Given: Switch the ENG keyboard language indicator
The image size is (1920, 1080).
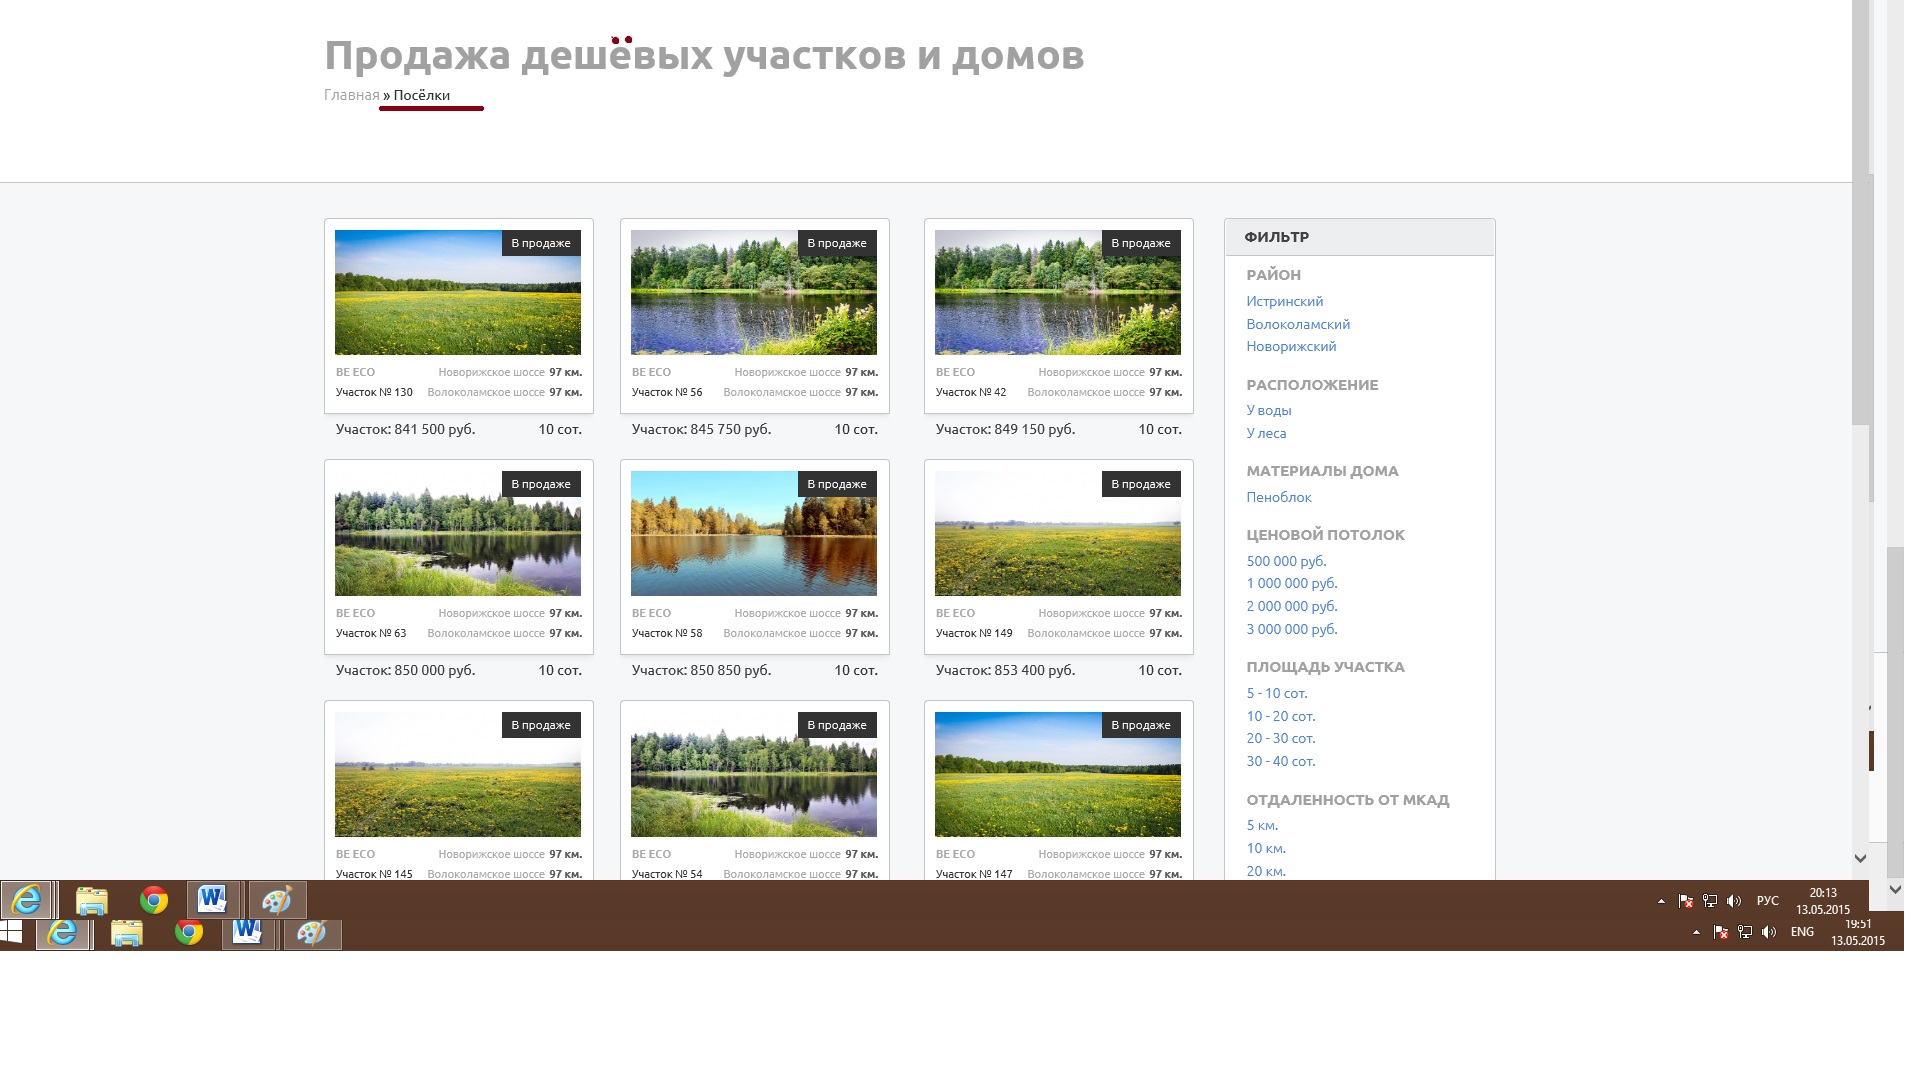Looking at the screenshot, I should [1802, 932].
